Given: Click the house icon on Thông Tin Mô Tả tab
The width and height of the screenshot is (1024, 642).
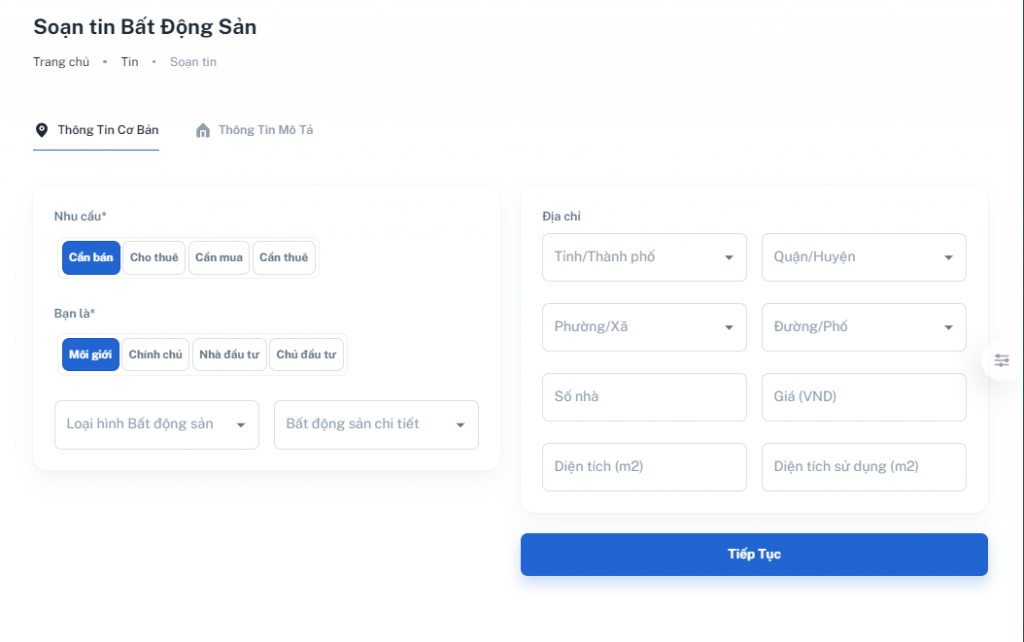Looking at the screenshot, I should (203, 130).
